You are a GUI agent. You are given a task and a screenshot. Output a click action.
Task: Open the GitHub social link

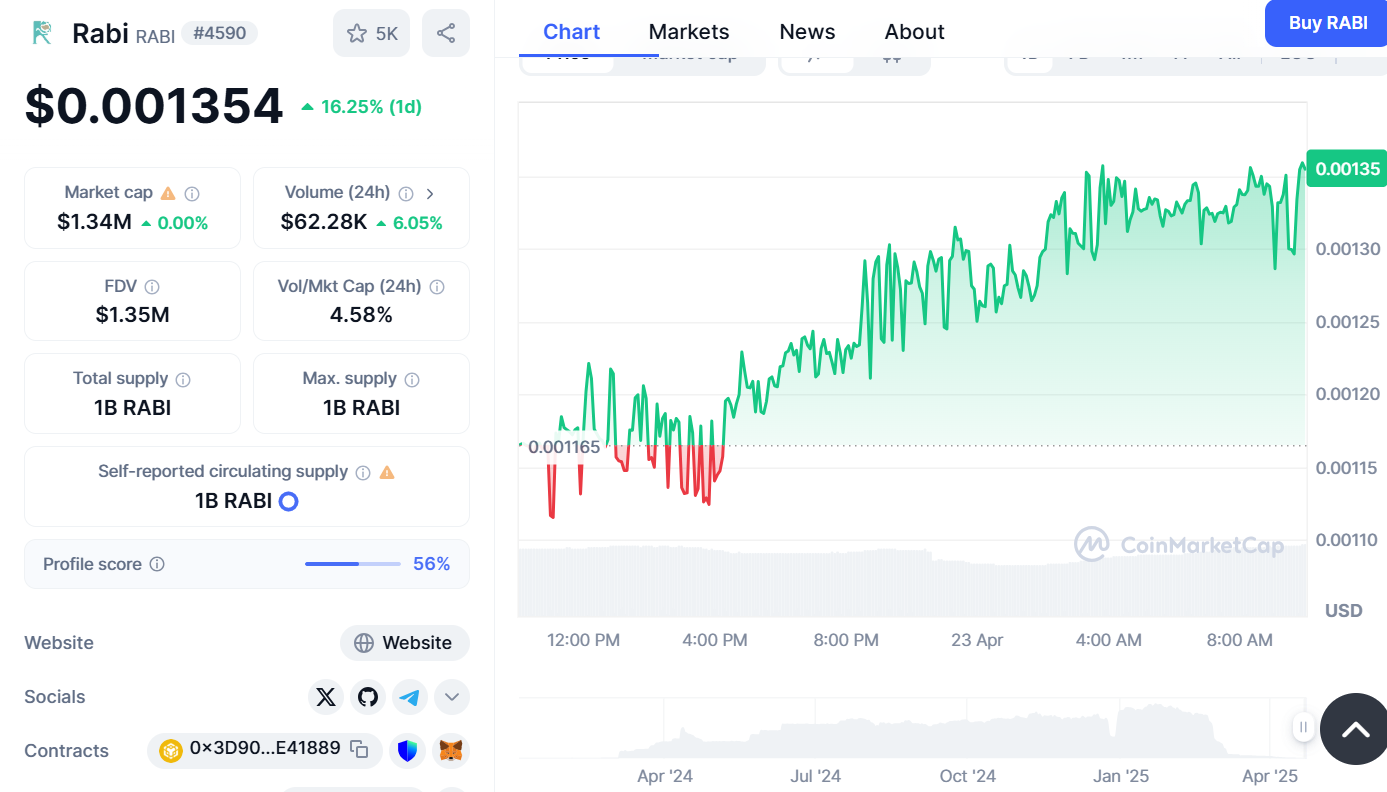tap(368, 697)
